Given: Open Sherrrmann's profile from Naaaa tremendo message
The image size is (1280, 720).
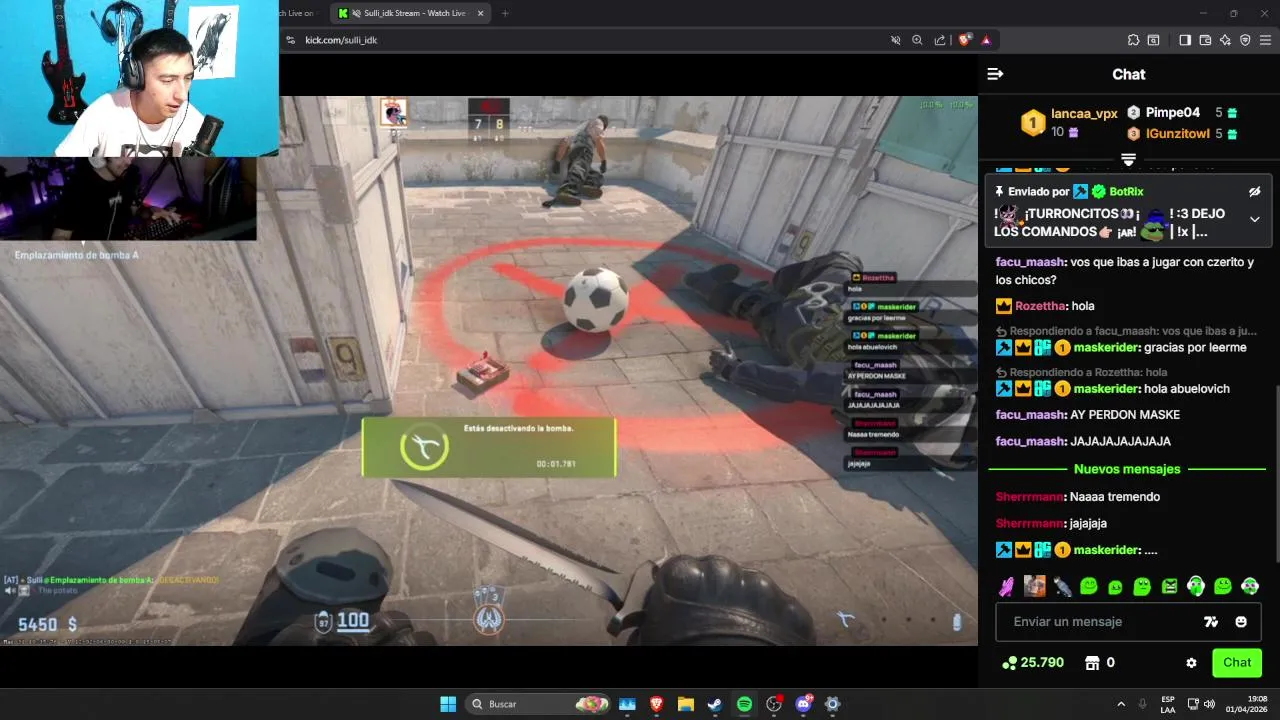Looking at the screenshot, I should pyautogui.click(x=1029, y=497).
